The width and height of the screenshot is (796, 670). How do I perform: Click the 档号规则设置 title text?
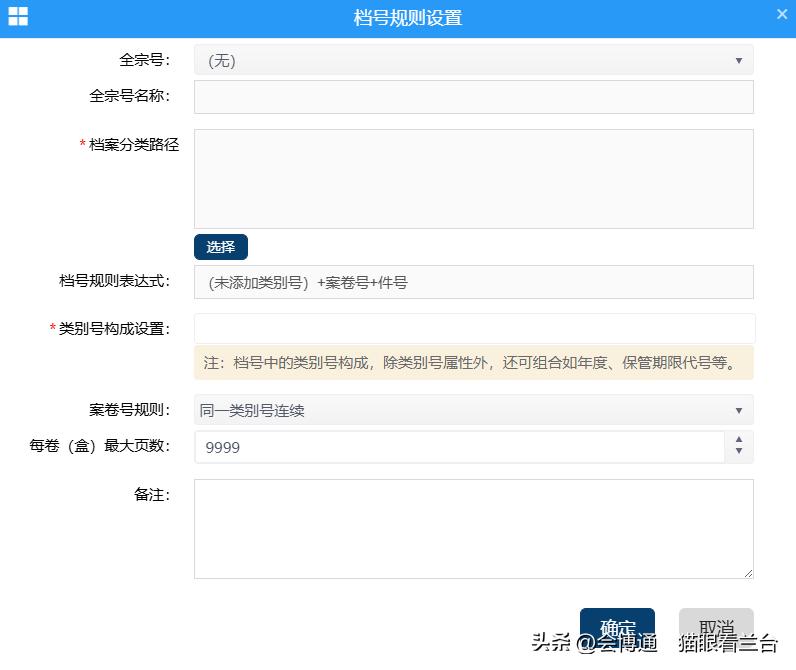(x=408, y=18)
